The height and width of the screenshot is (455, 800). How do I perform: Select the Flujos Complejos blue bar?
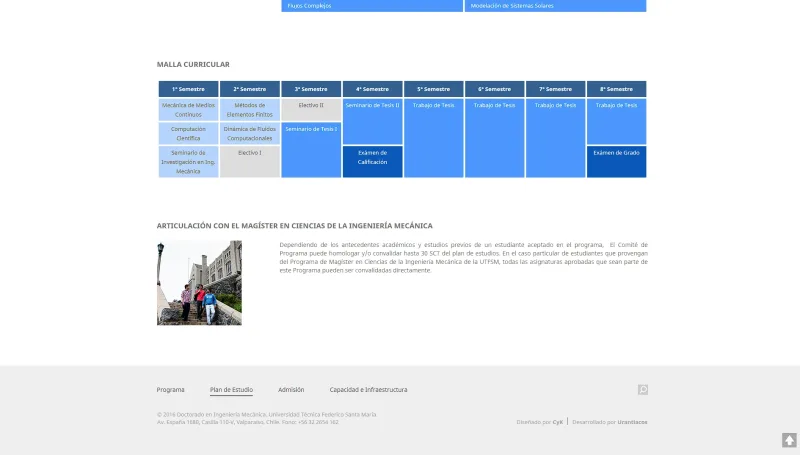point(372,6)
